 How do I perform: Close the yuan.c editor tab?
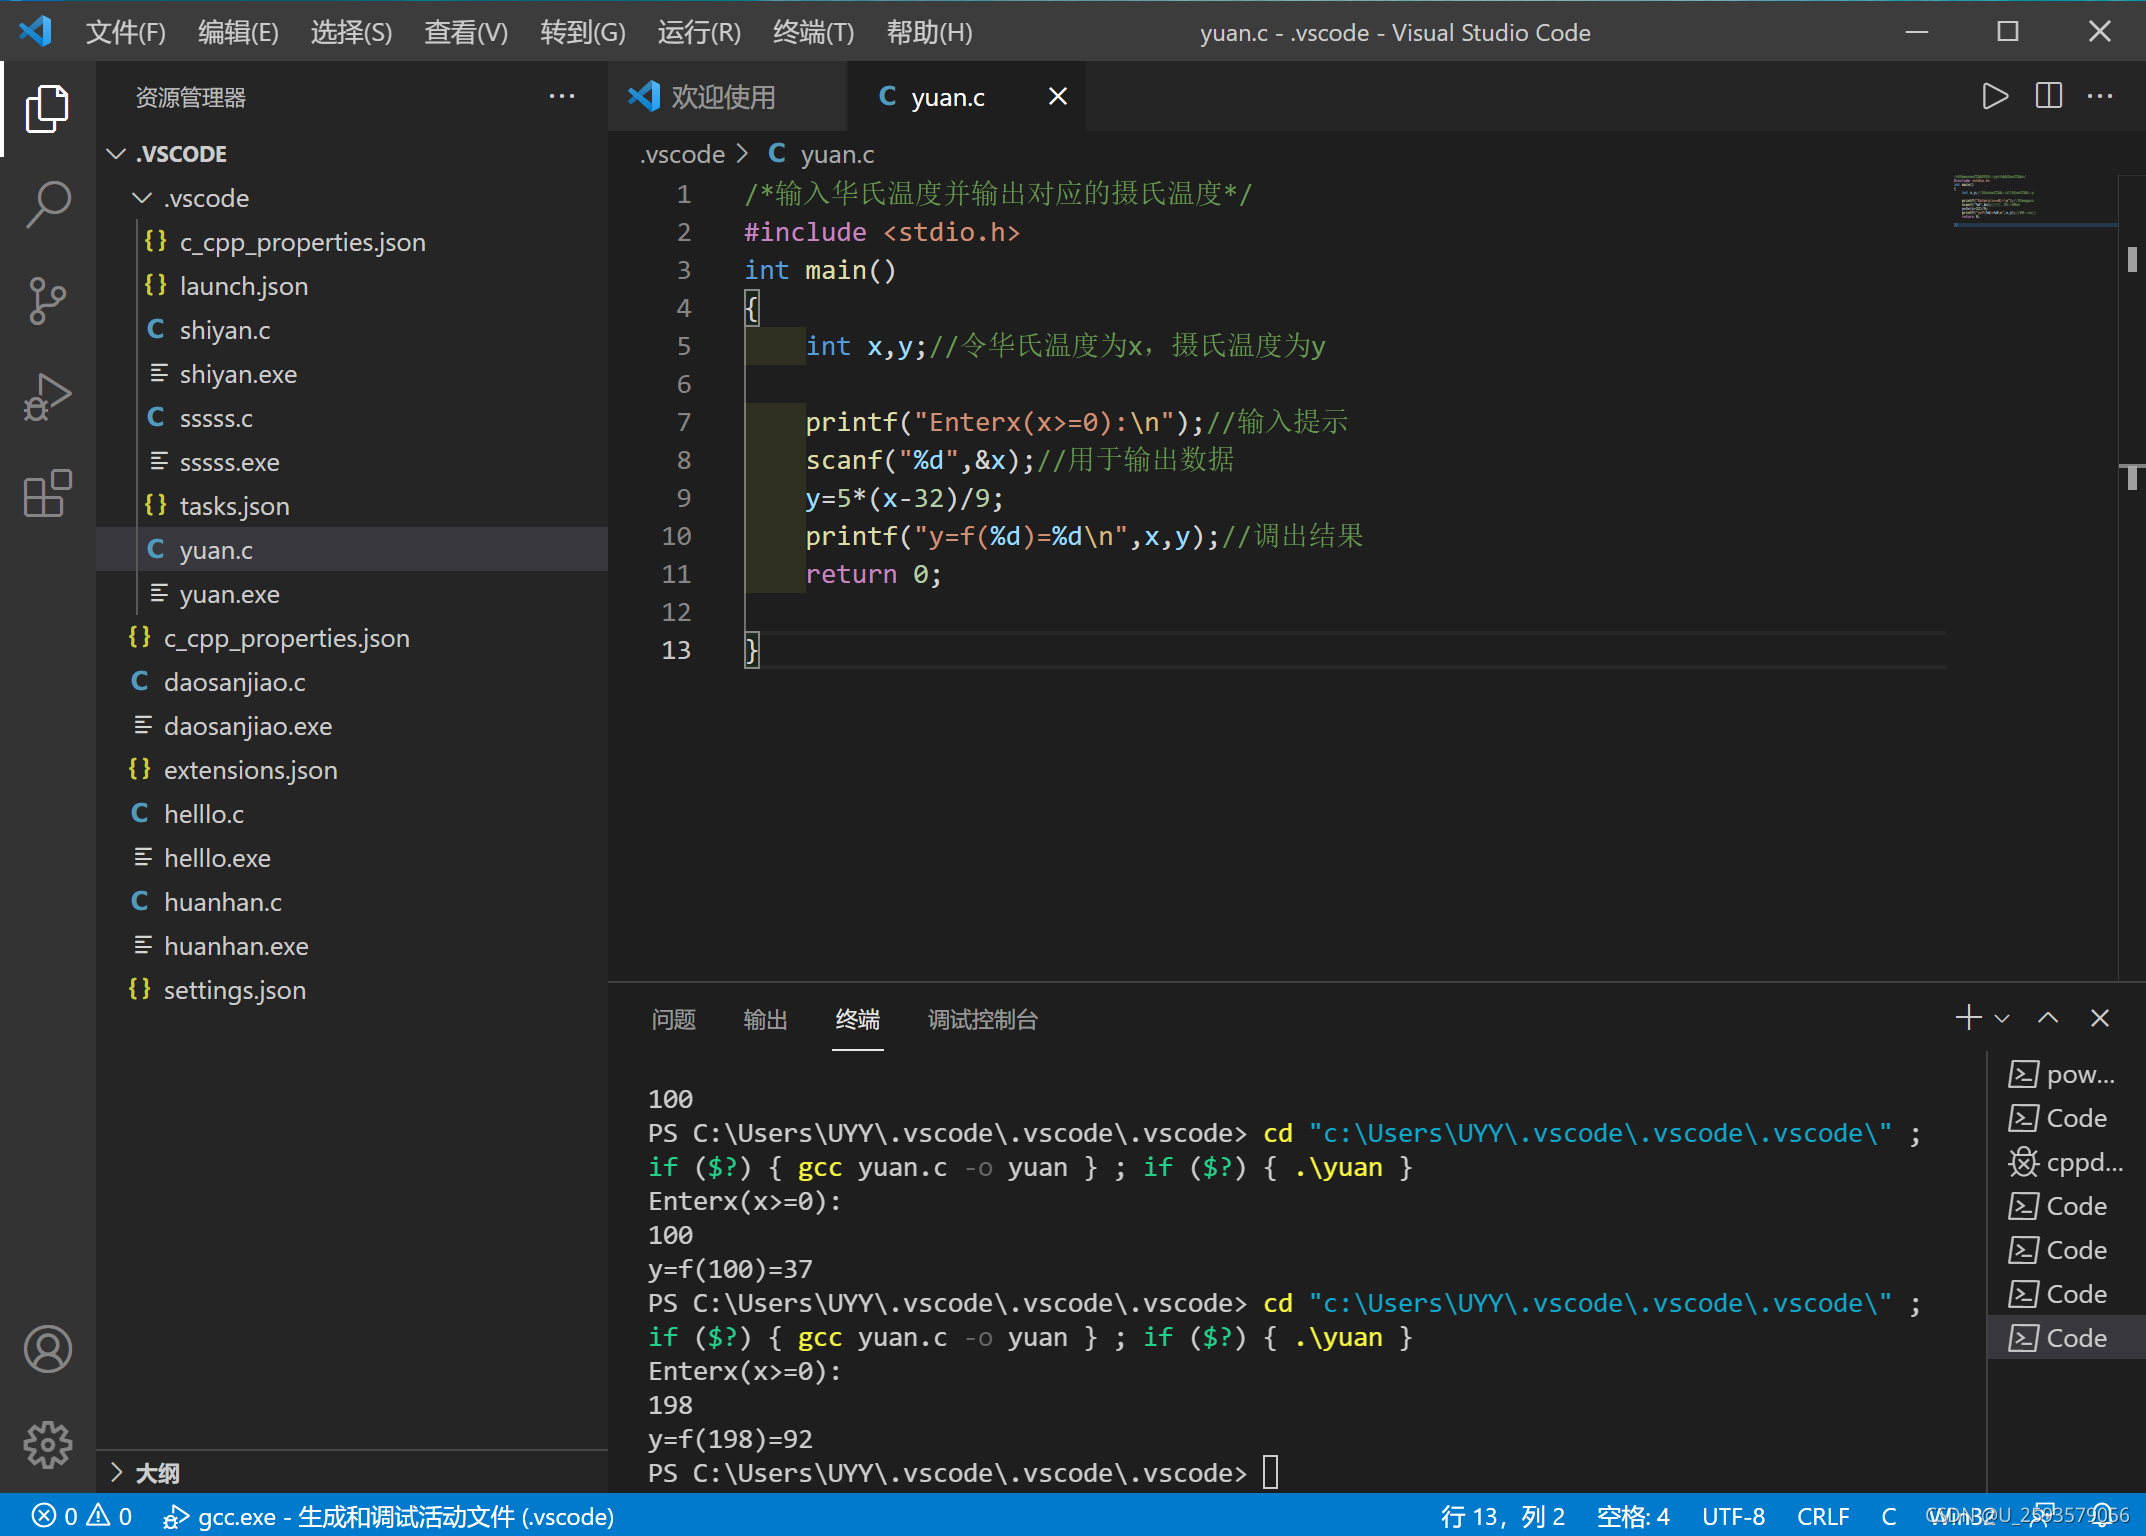[1057, 96]
